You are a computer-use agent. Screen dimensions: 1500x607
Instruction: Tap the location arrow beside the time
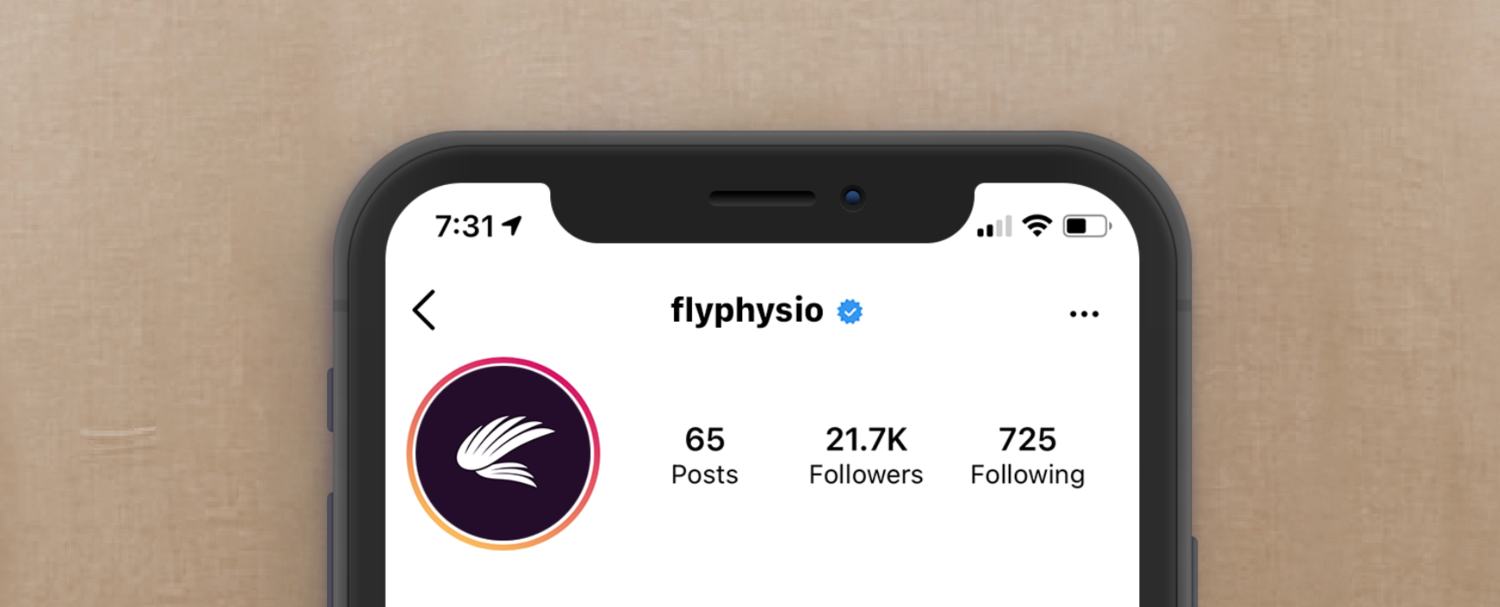(512, 226)
